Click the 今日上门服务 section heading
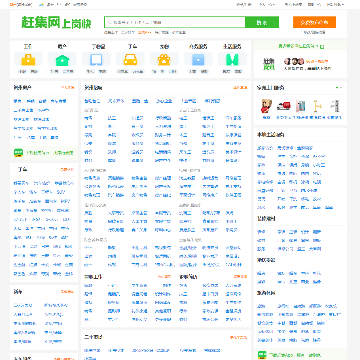Image resolution: width=360 pixels, height=360 pixels. (x=270, y=88)
